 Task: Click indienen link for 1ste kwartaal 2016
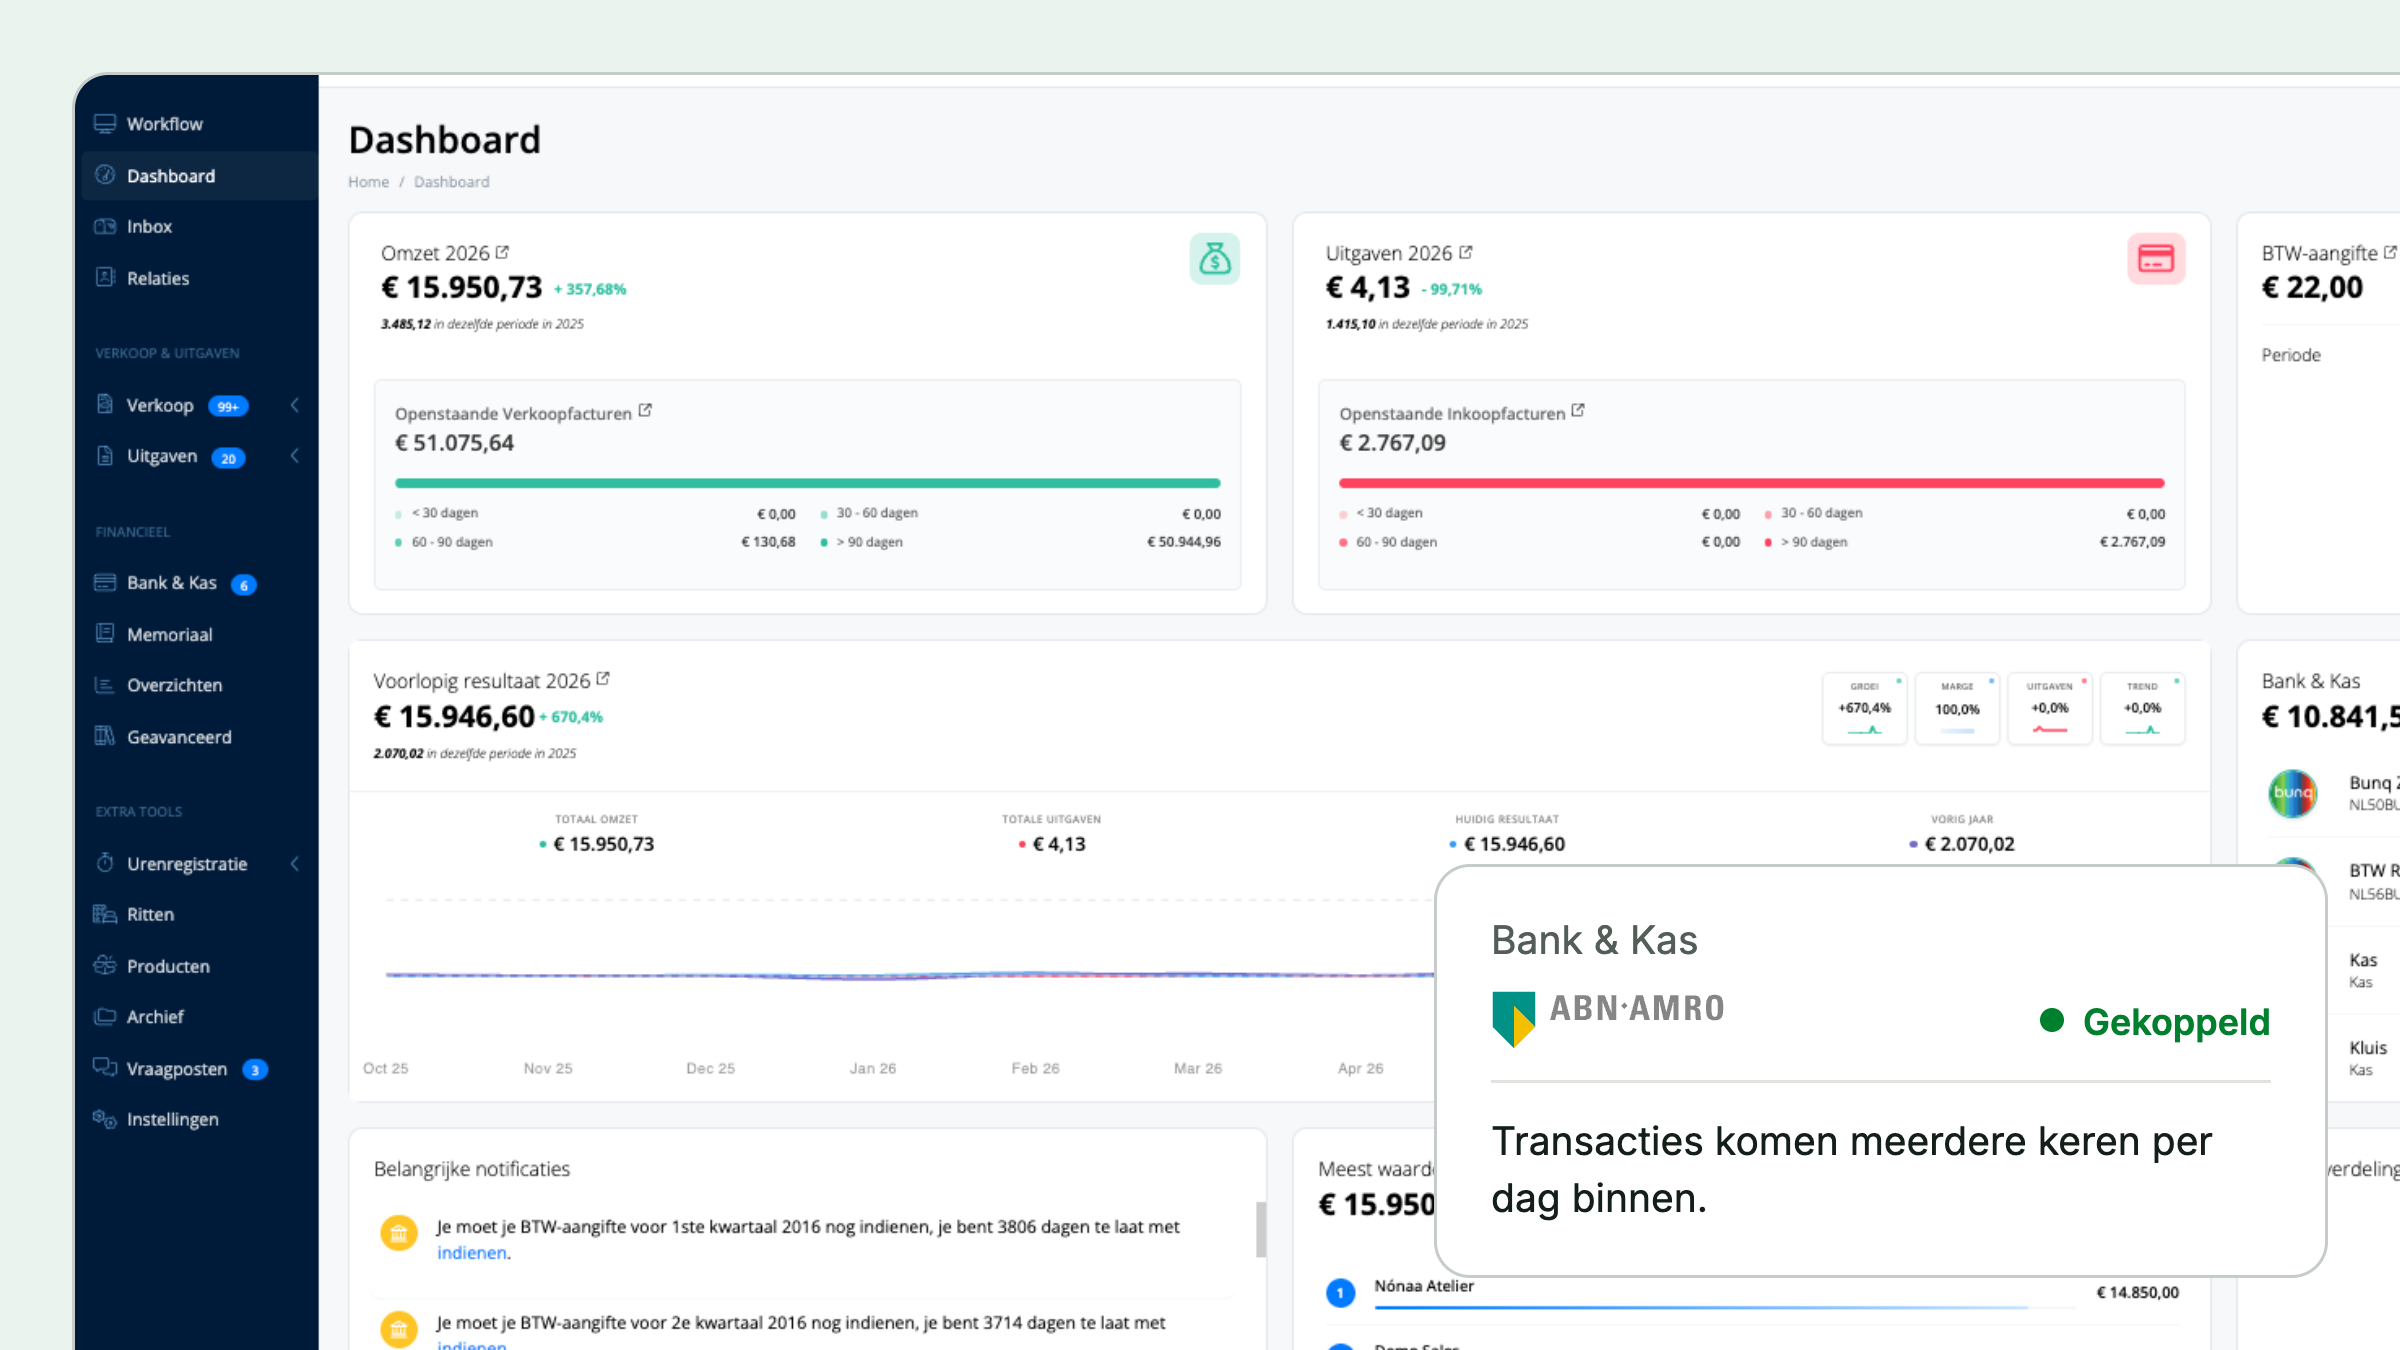[x=472, y=1253]
